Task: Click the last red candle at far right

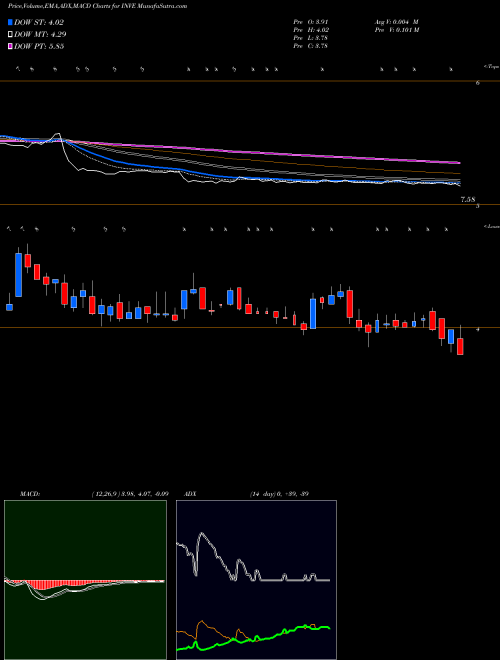Action: (460, 346)
